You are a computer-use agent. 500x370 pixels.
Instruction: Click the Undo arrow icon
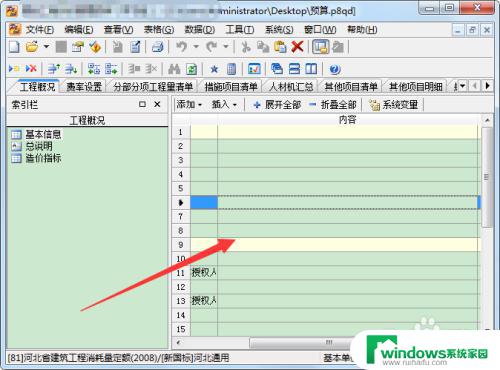(x=182, y=47)
